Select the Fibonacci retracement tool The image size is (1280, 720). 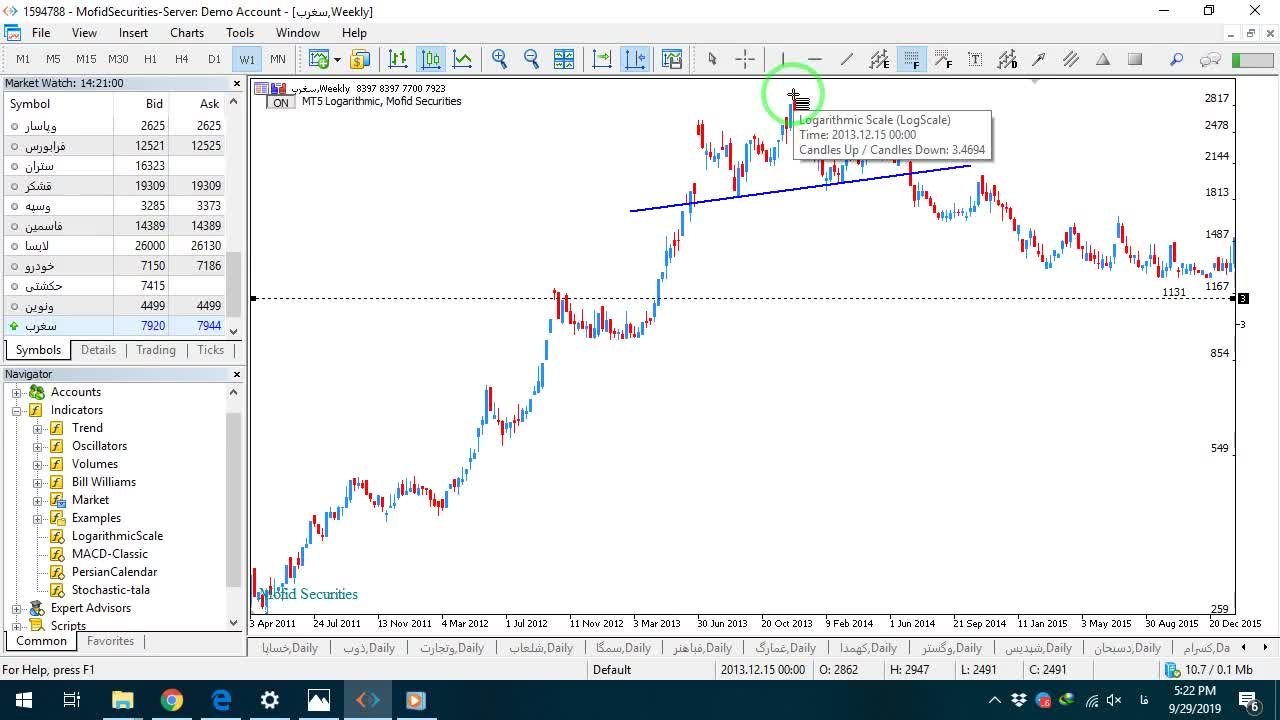pyautogui.click(x=911, y=59)
